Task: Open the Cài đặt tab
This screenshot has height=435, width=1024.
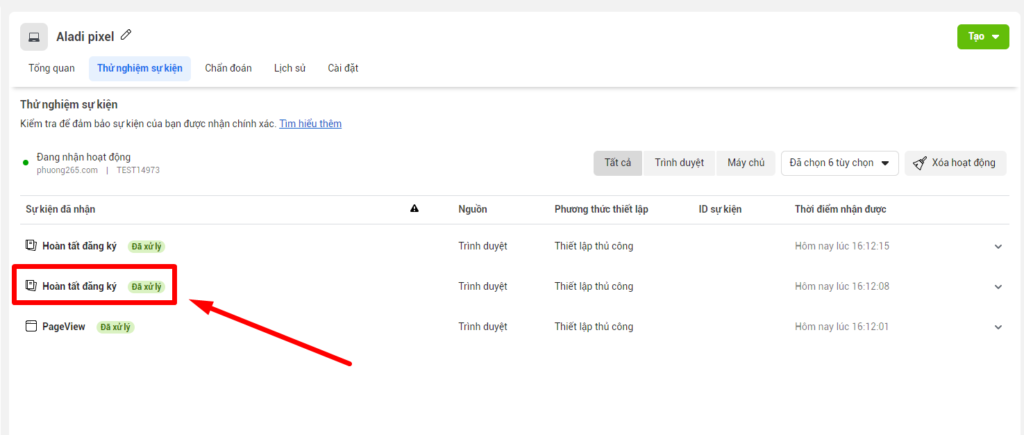Action: tap(343, 68)
